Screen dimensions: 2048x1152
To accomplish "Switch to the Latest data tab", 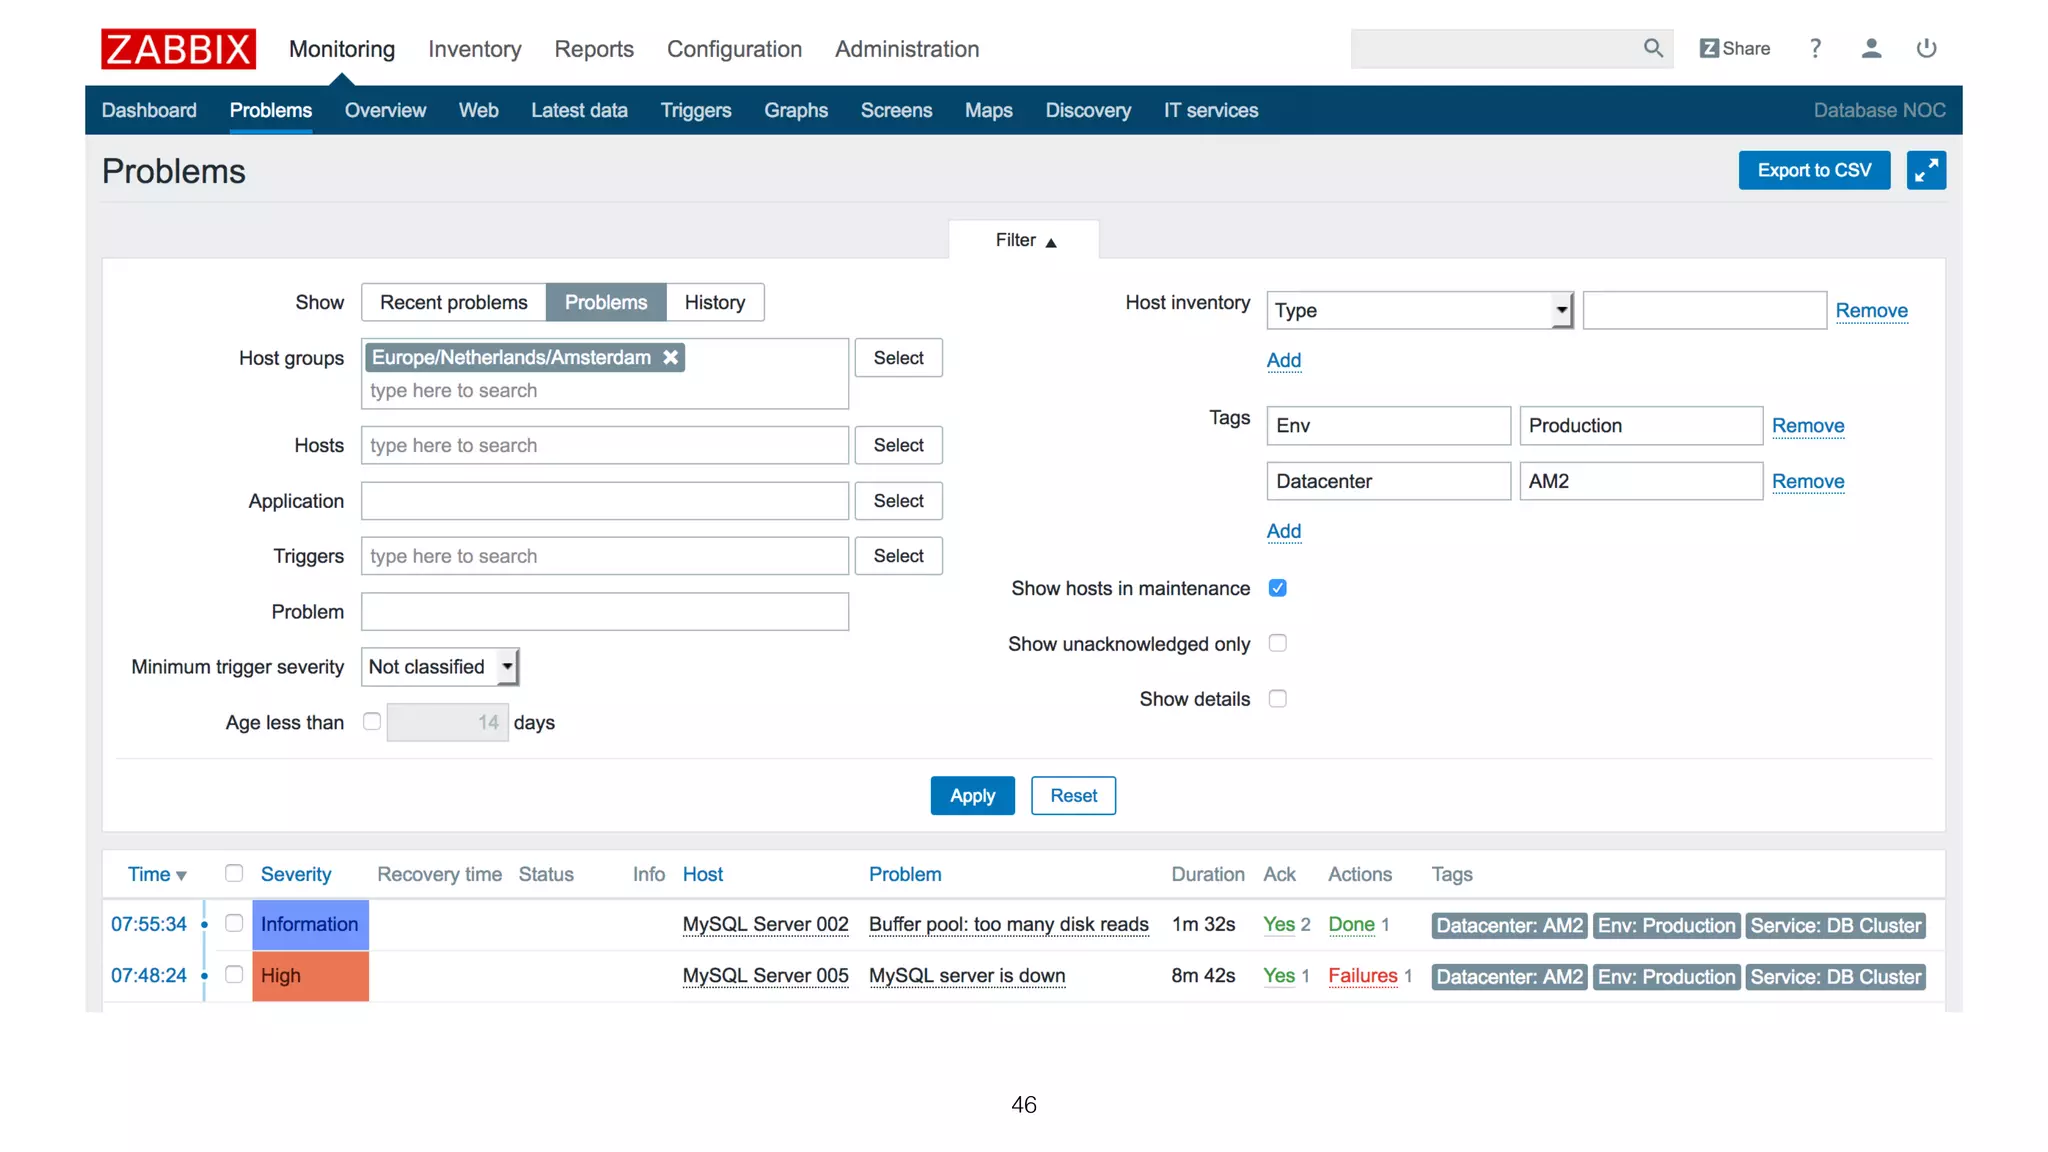I will coord(579,110).
